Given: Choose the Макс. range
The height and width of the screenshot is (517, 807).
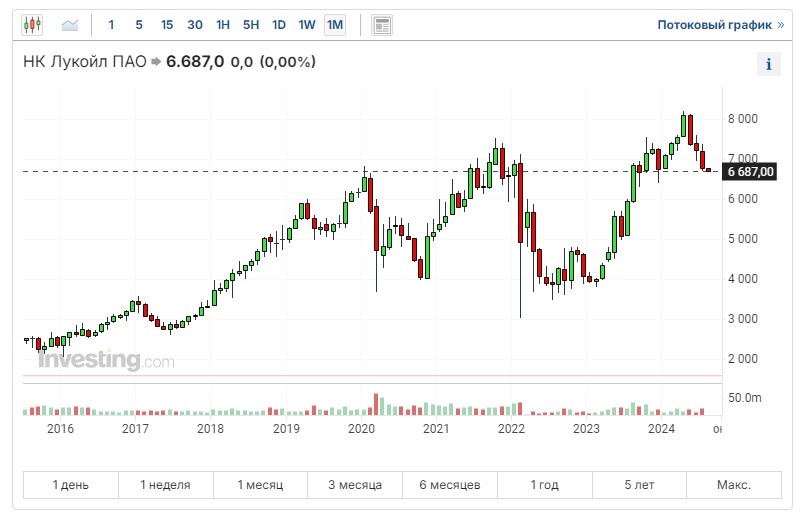Looking at the screenshot, I should [x=734, y=485].
